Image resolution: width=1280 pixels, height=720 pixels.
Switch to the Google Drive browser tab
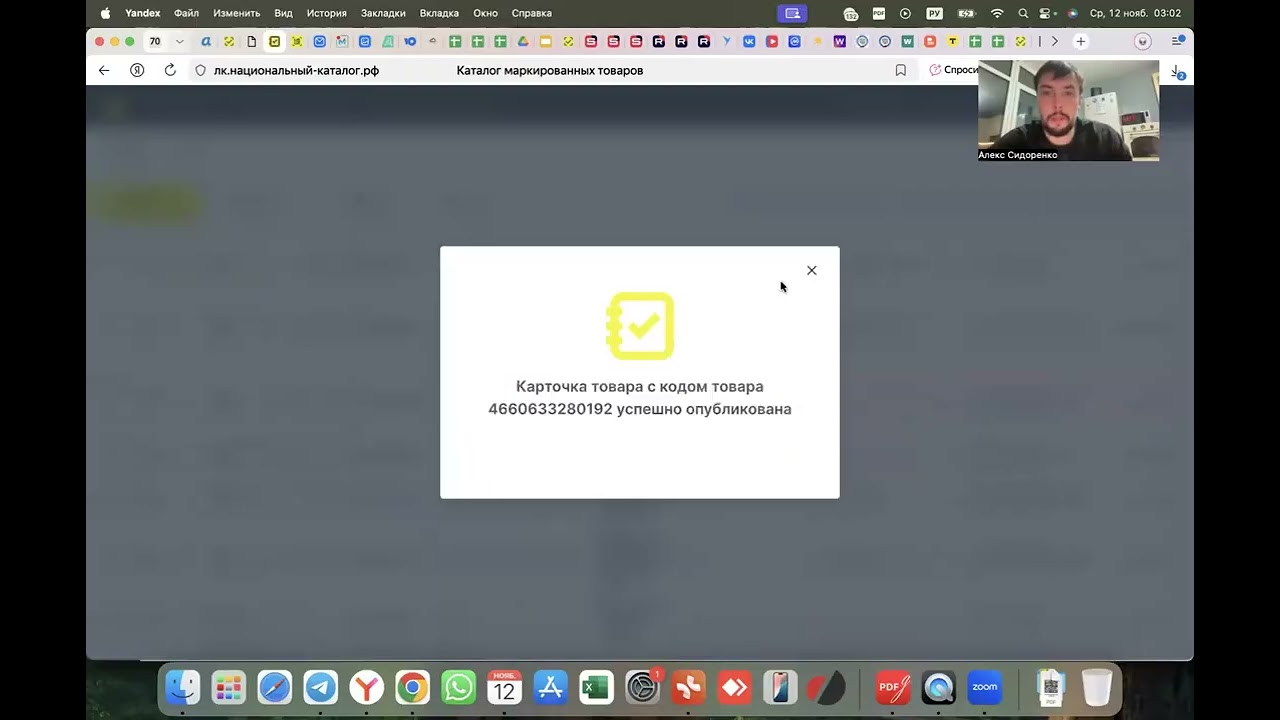(522, 41)
